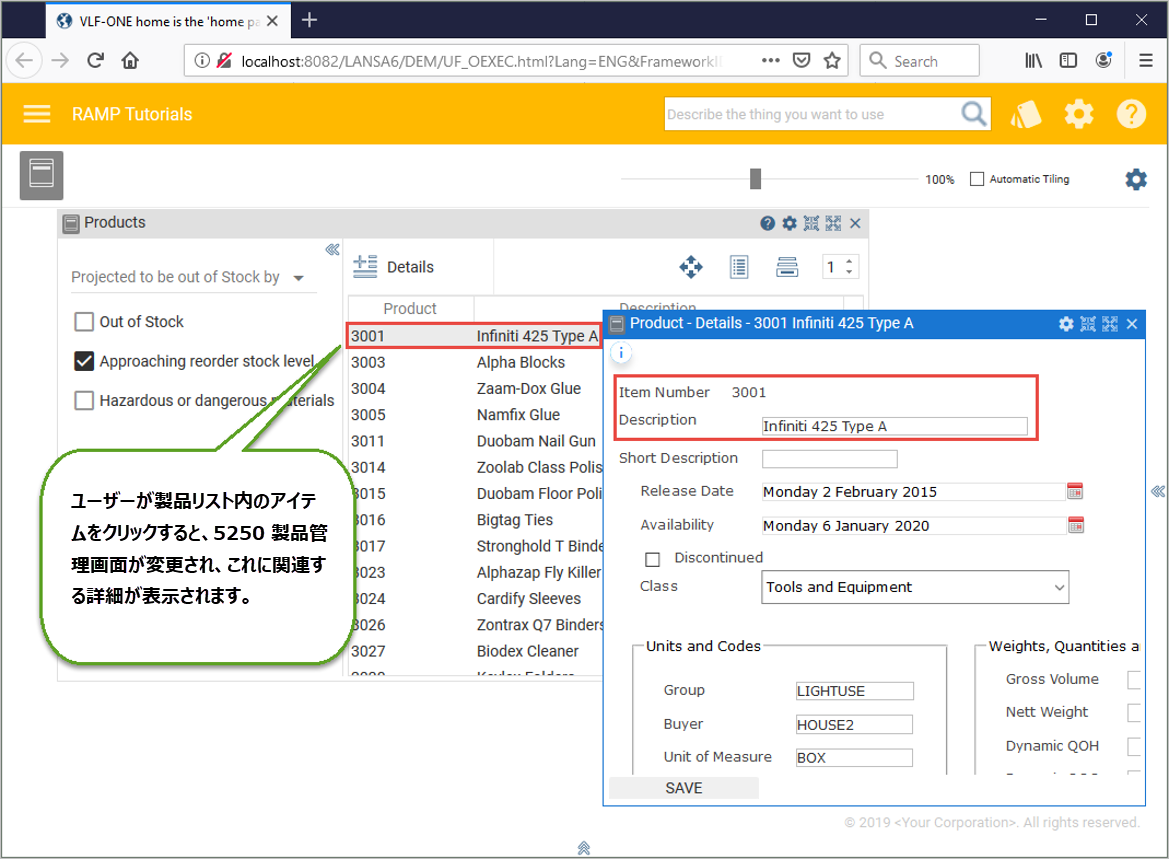Image resolution: width=1169 pixels, height=859 pixels.
Task: Click the info icon in Product Details
Action: [x=621, y=353]
